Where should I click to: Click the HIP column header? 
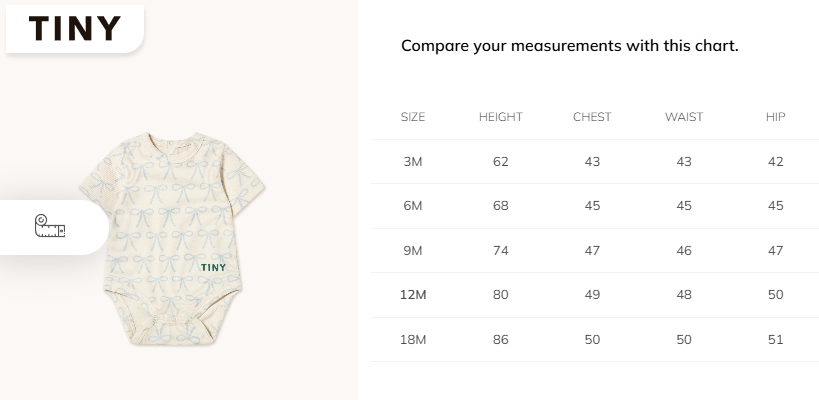click(775, 117)
